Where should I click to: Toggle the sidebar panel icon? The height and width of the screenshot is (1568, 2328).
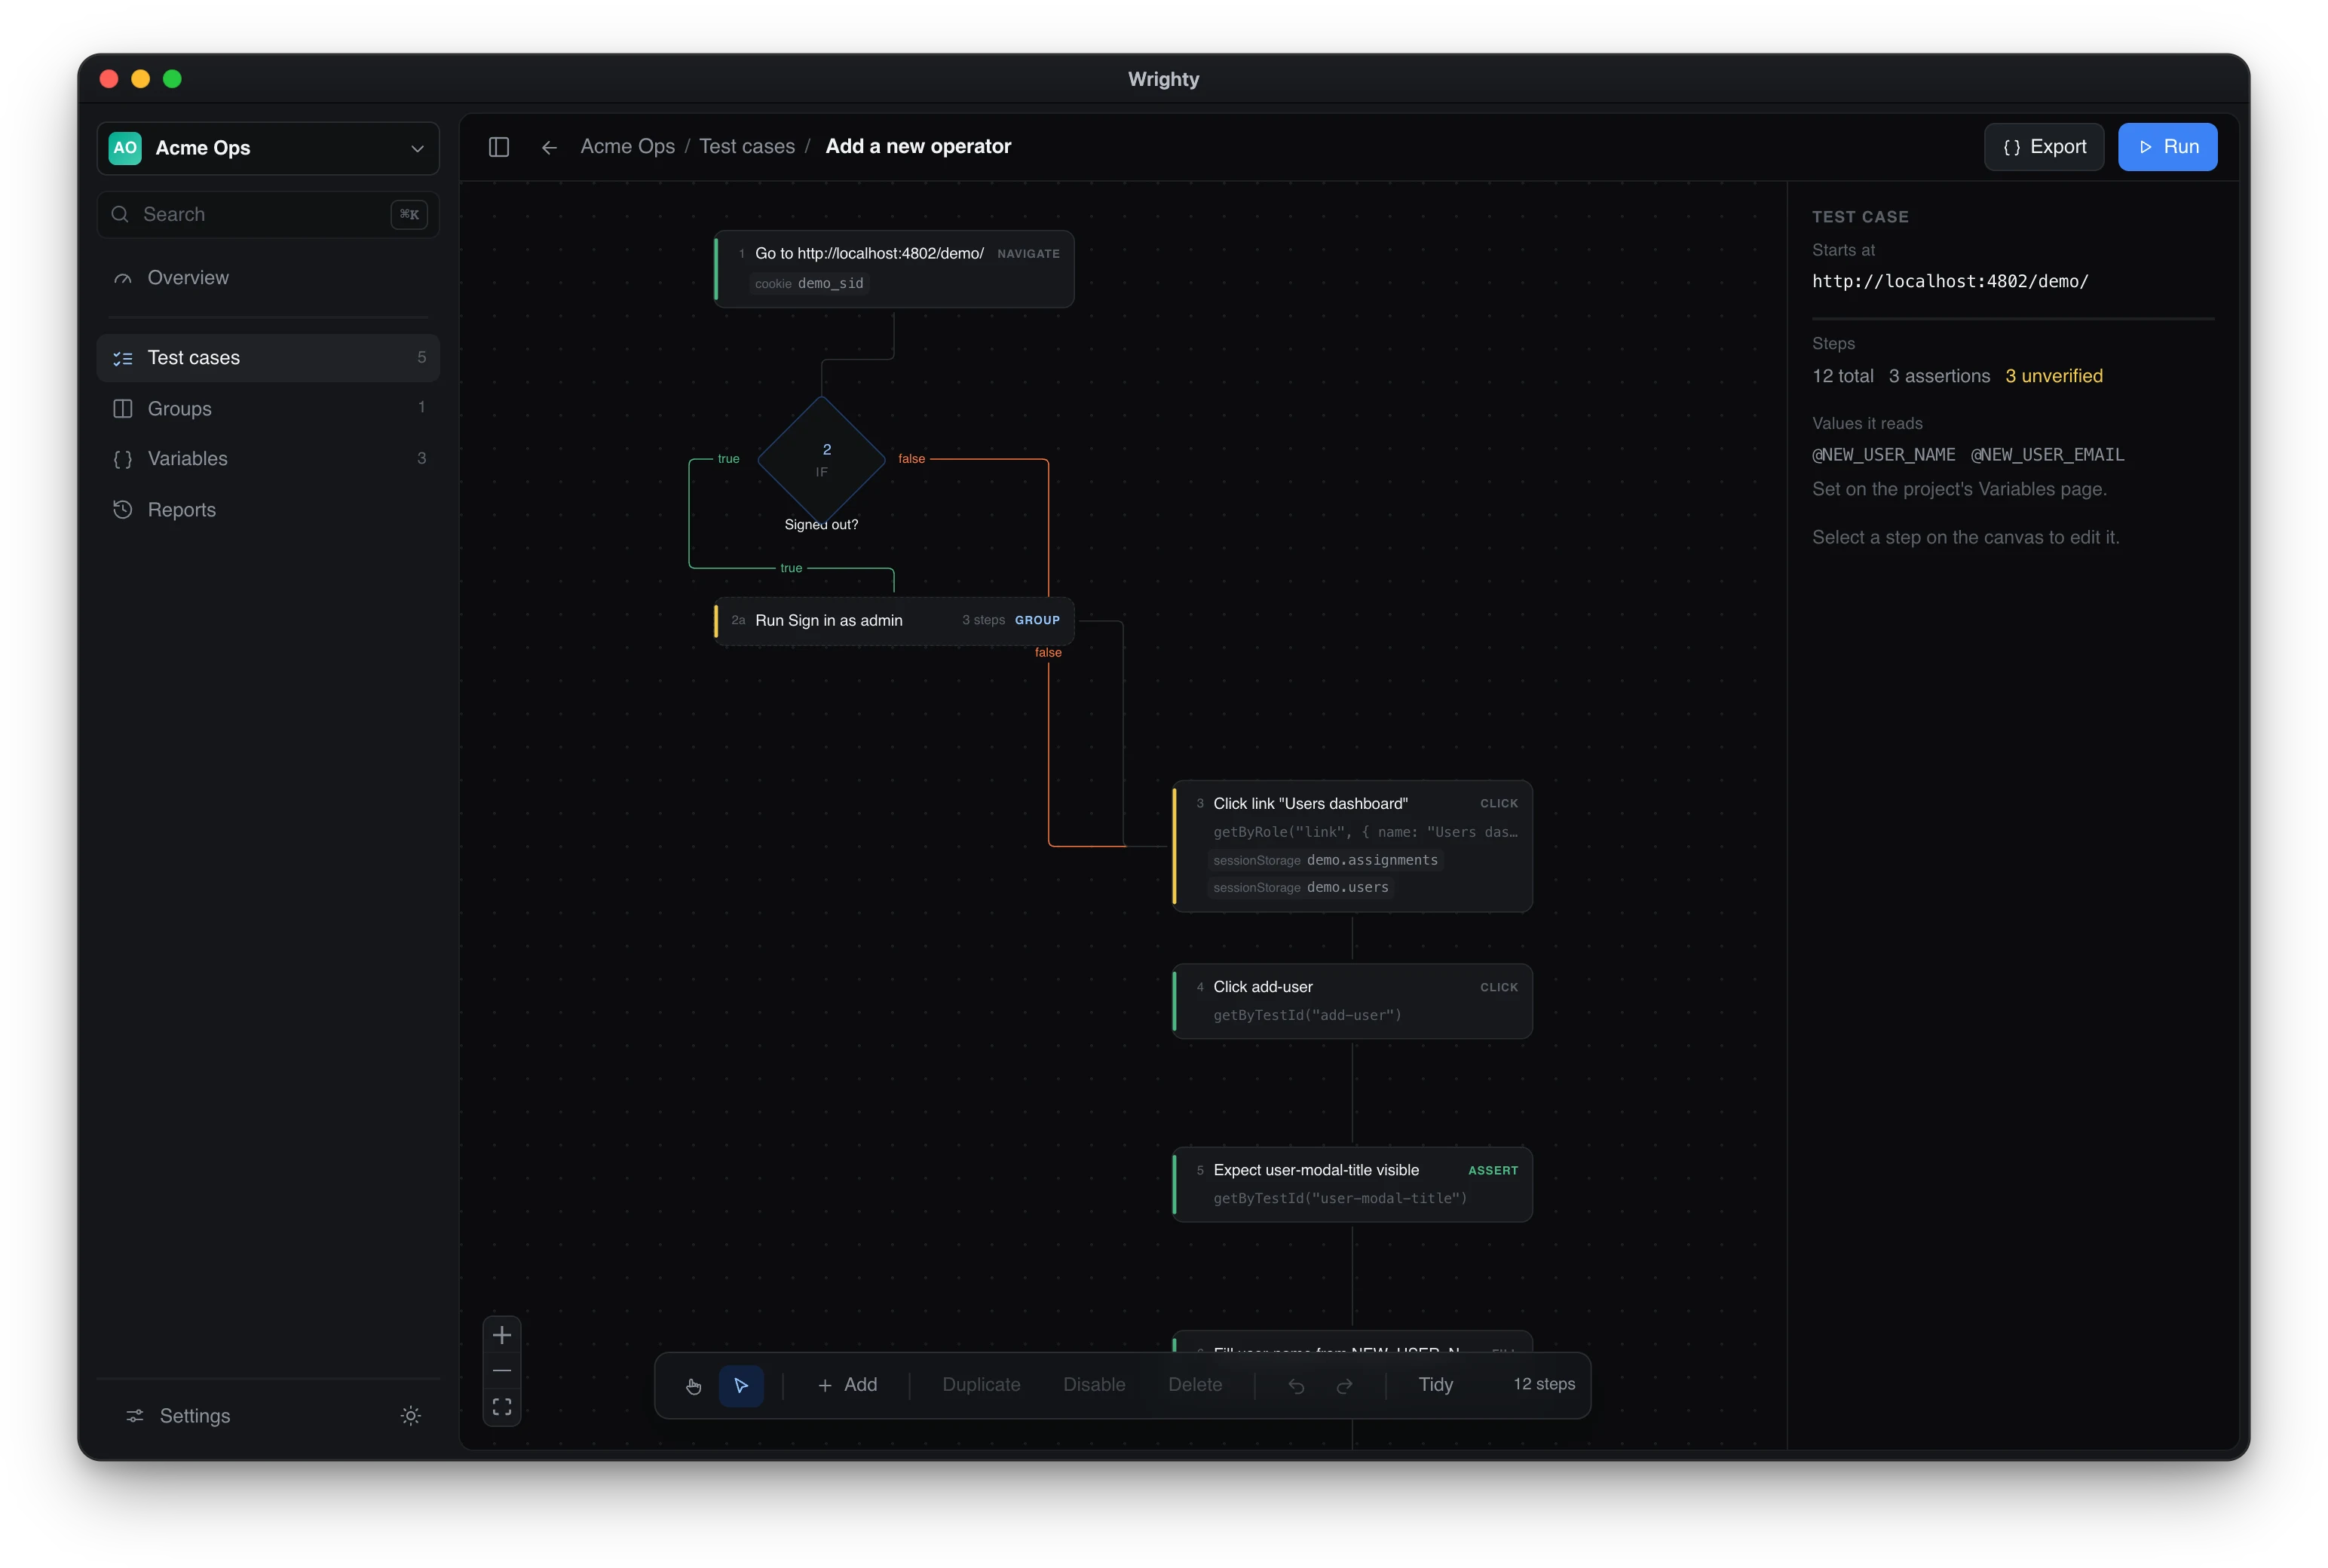coord(499,147)
